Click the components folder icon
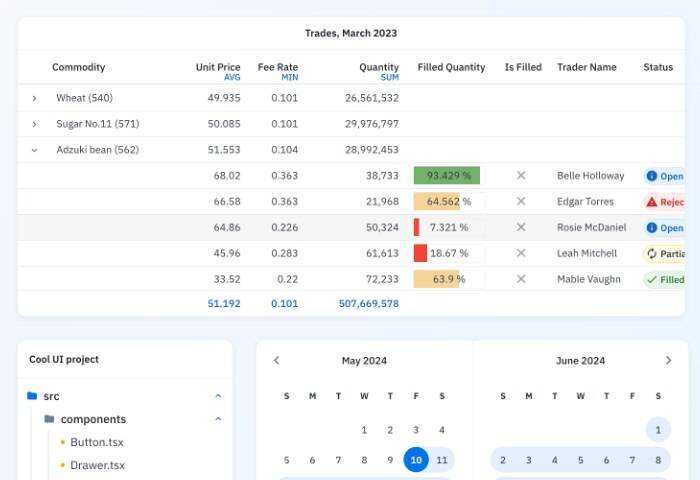 click(49, 419)
